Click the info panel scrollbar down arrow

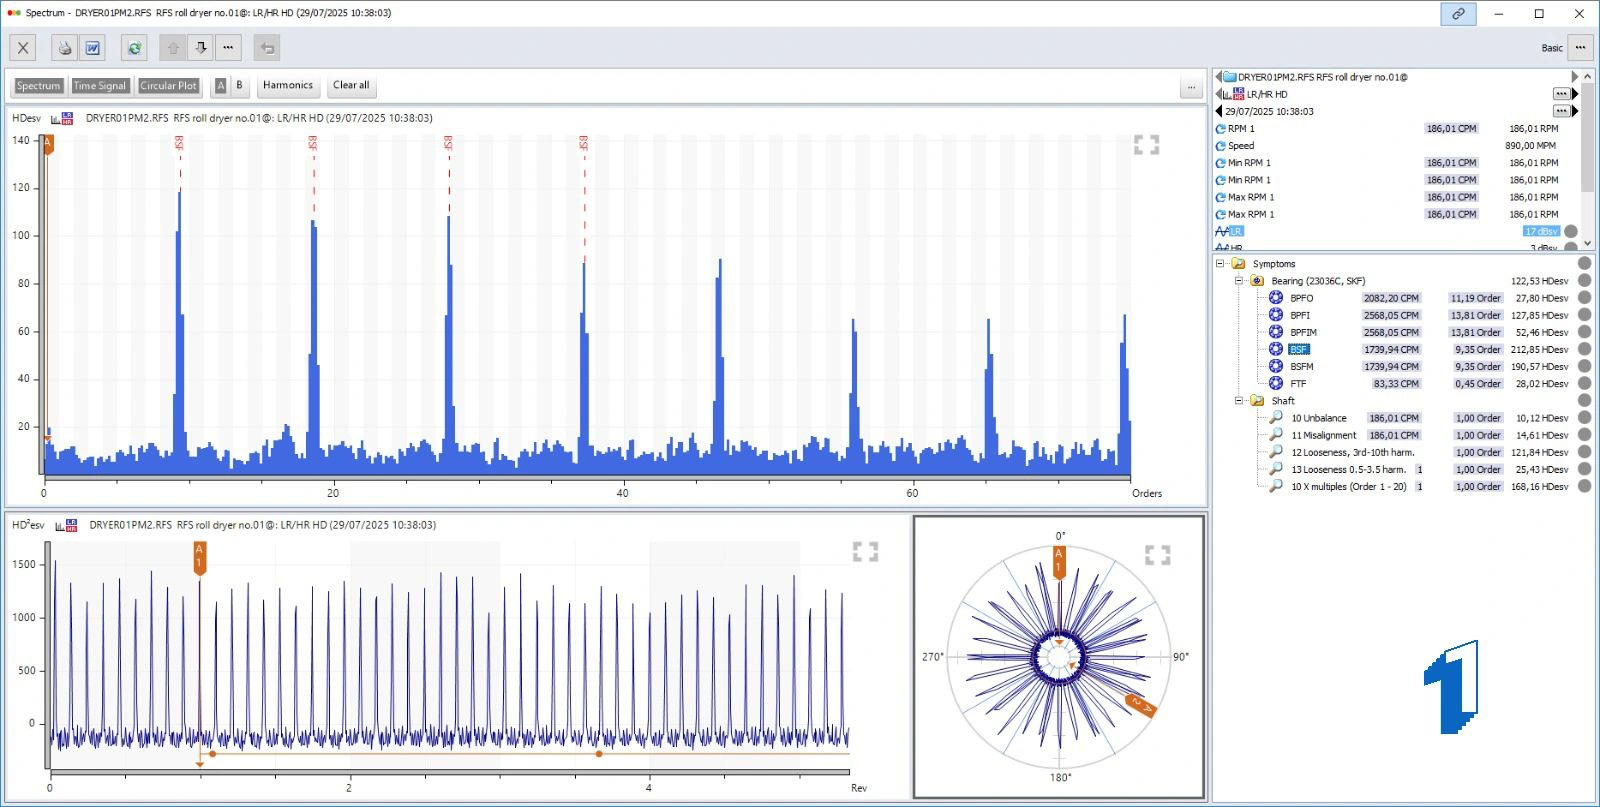click(x=1586, y=243)
